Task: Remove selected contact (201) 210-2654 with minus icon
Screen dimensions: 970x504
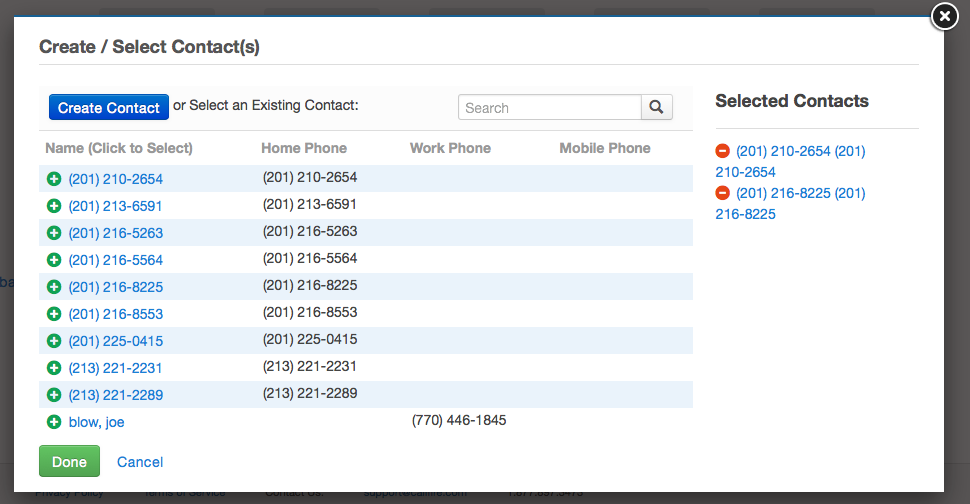Action: pos(723,151)
